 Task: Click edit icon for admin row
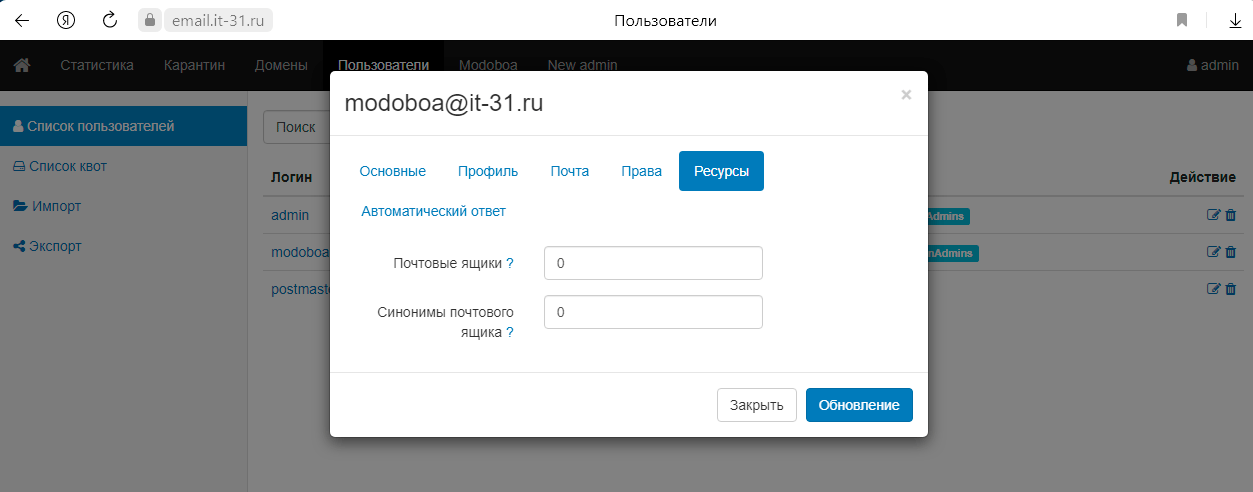(1213, 215)
